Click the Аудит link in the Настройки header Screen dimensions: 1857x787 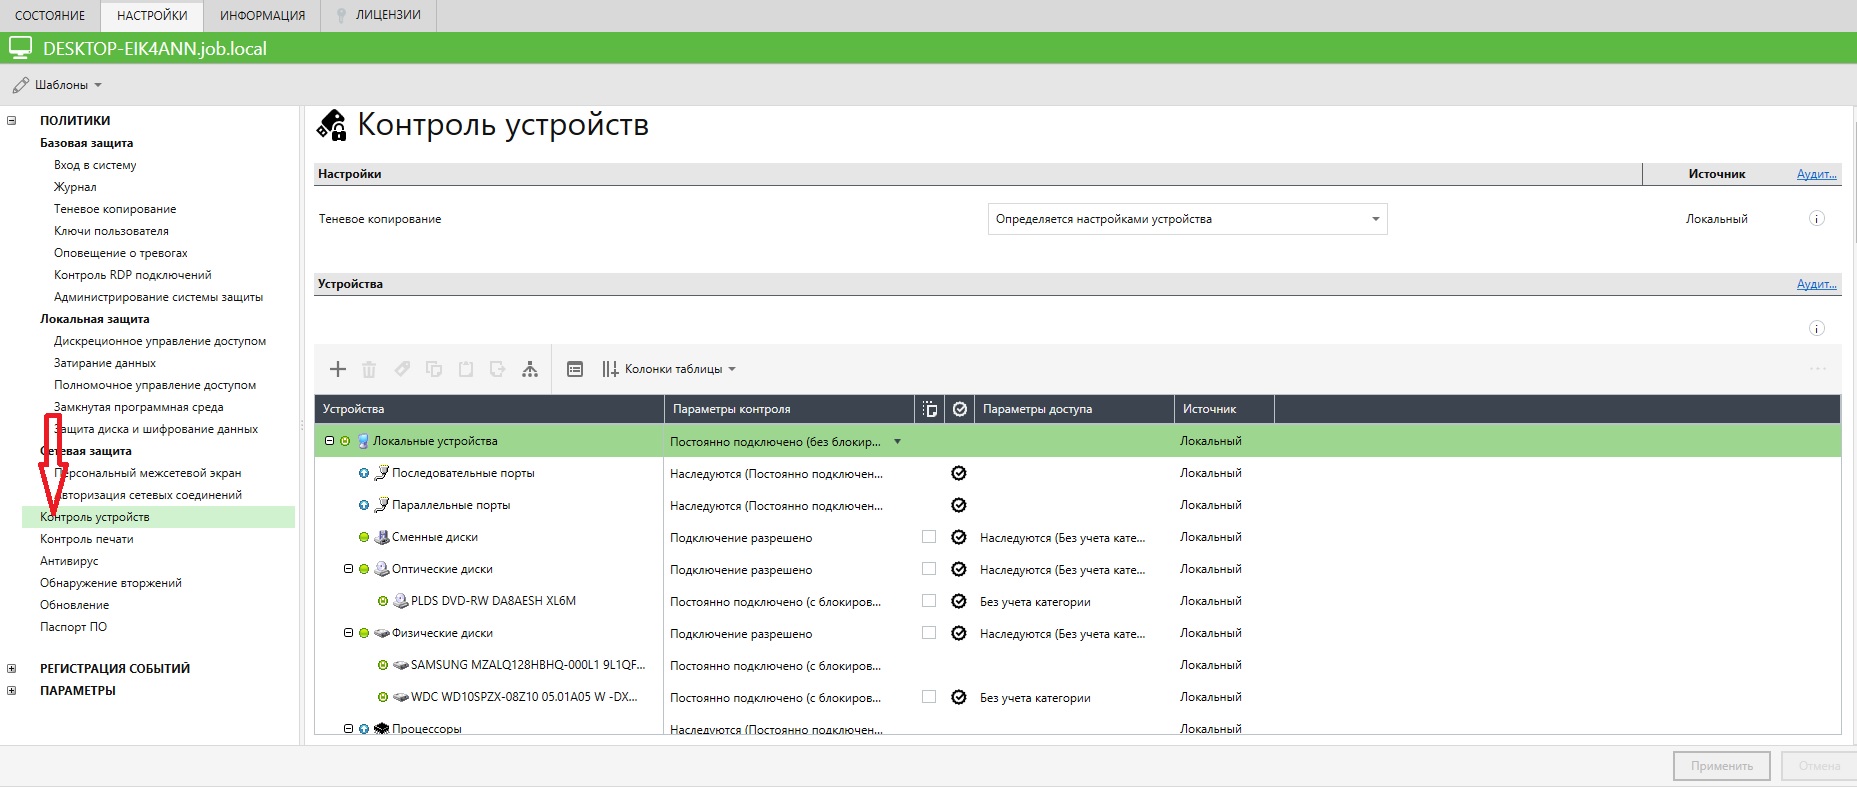tap(1816, 174)
